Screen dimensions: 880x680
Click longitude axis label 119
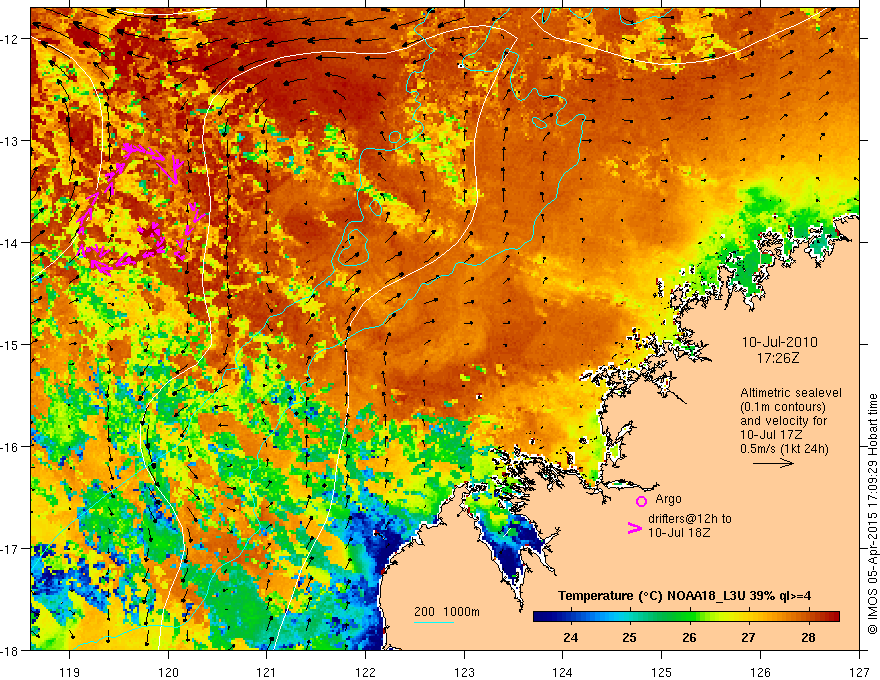coord(70,672)
